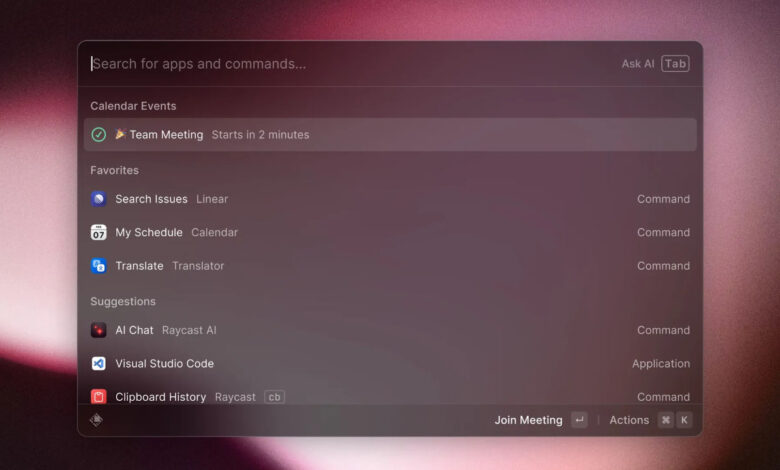Click the 'Linear' subtitle text
Viewport: 780px width, 470px height.
pyautogui.click(x=212, y=199)
